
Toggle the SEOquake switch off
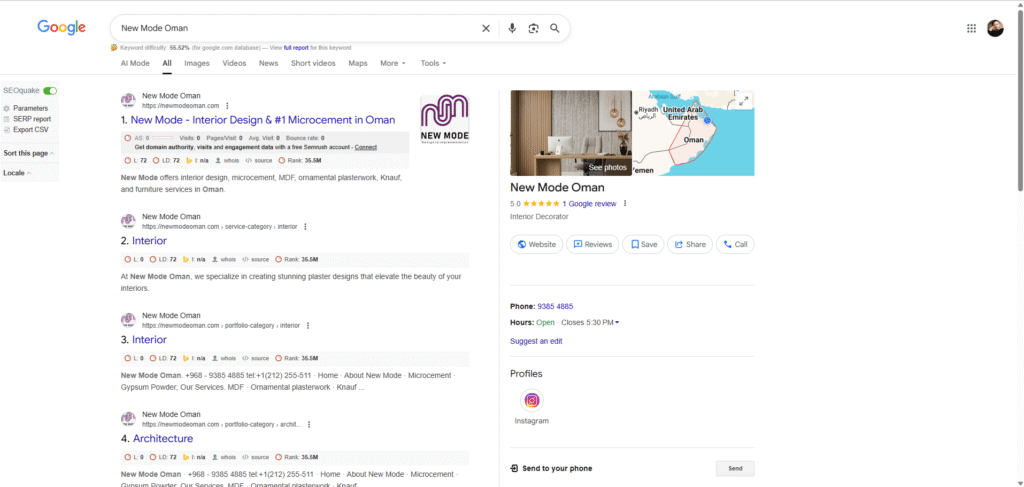point(50,91)
